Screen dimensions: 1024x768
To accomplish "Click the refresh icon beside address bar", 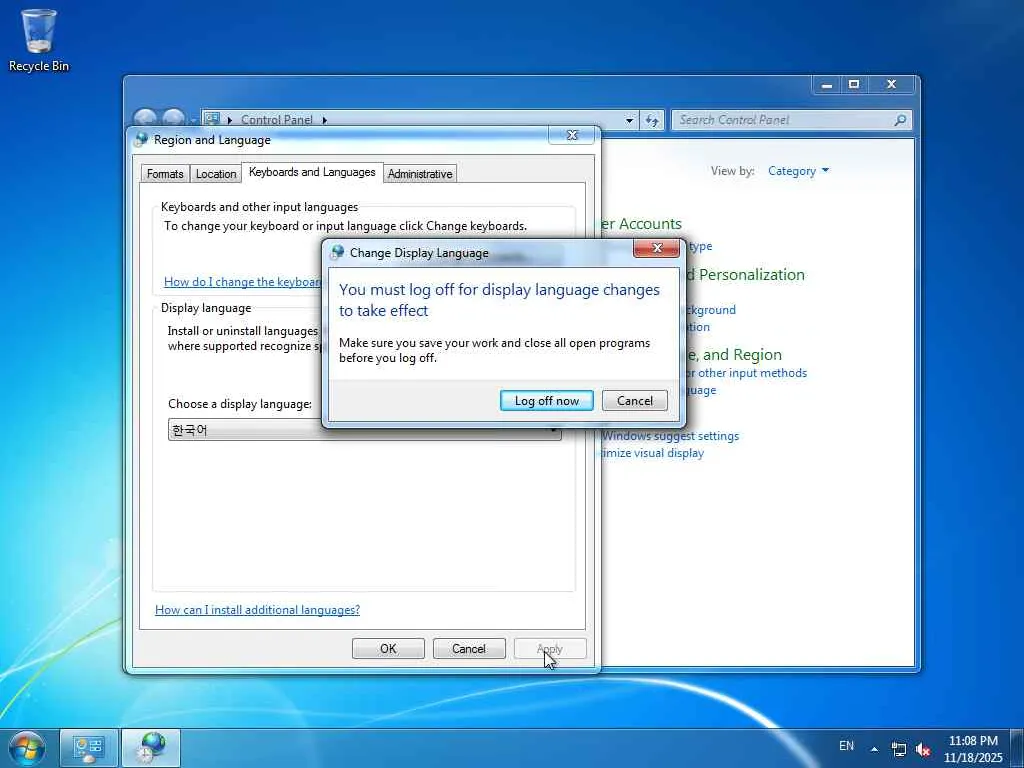I will (652, 120).
